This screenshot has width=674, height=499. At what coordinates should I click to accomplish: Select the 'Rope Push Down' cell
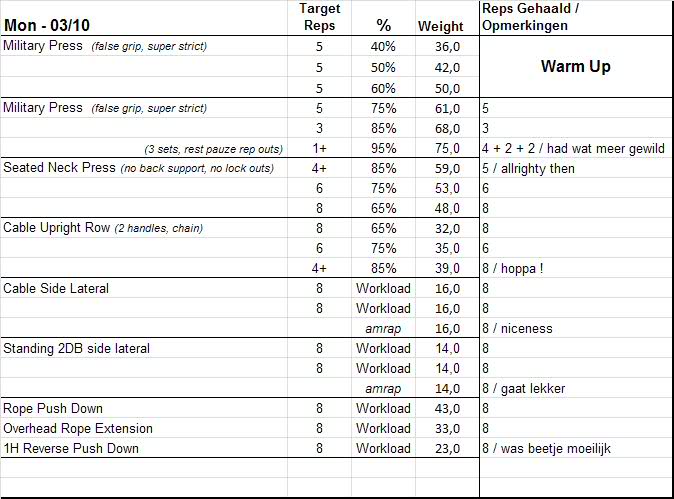[53, 408]
